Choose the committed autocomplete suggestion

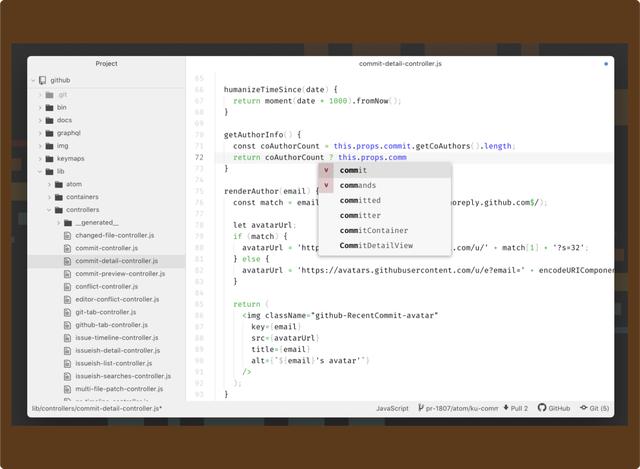point(385,200)
